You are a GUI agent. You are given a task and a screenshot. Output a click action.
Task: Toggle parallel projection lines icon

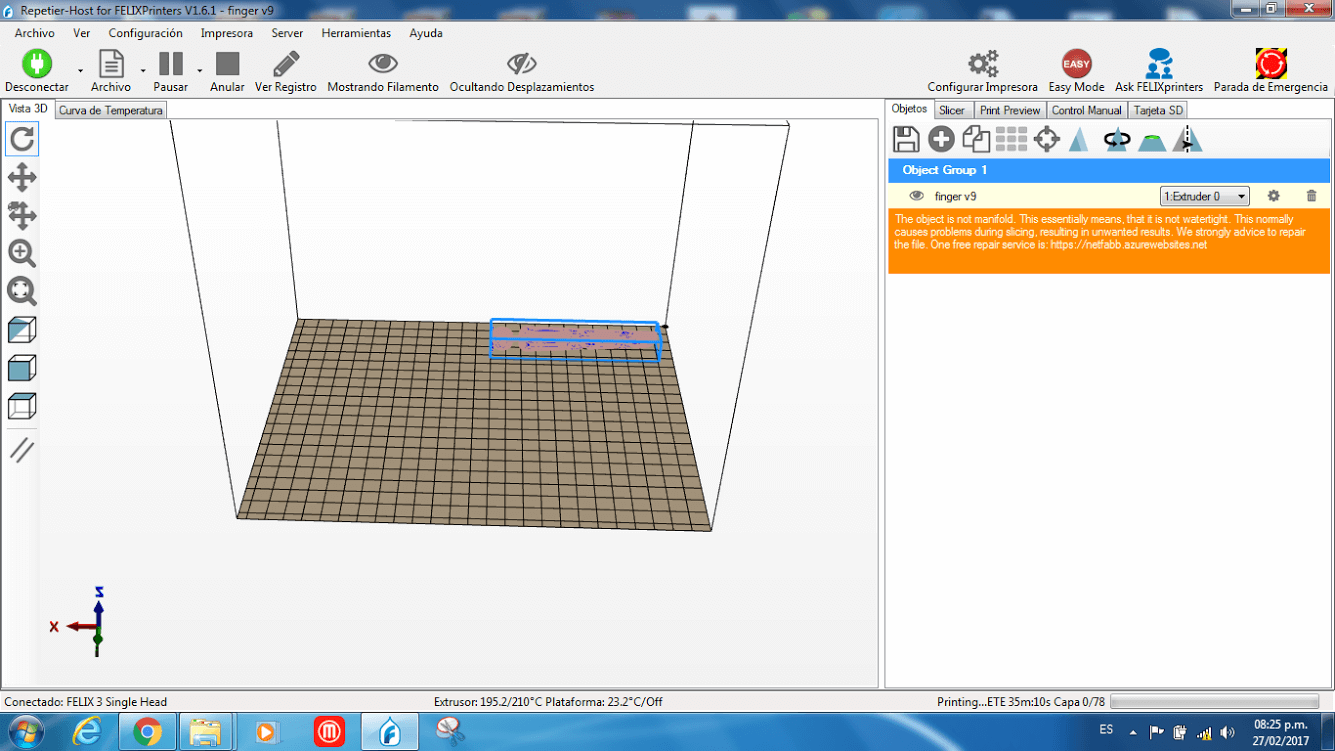tap(22, 450)
